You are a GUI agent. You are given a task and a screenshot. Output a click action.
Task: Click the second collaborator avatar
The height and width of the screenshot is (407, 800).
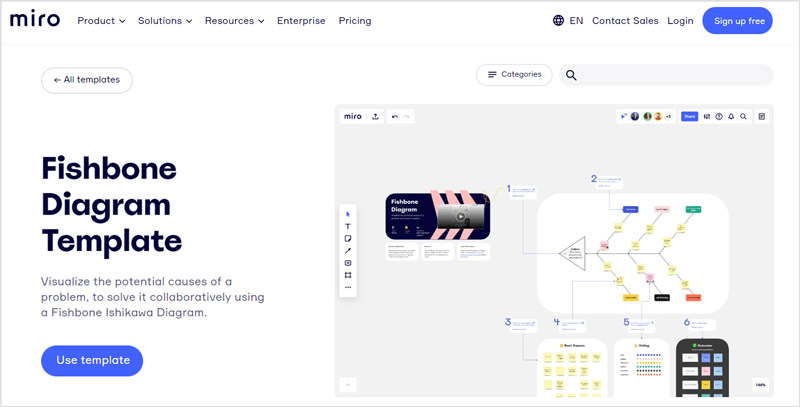647,116
